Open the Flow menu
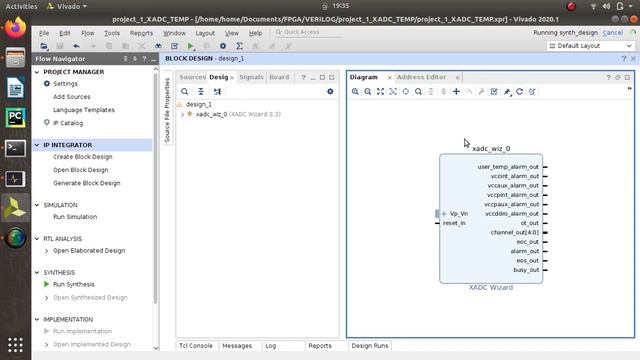640x360 pixels. pos(87,33)
